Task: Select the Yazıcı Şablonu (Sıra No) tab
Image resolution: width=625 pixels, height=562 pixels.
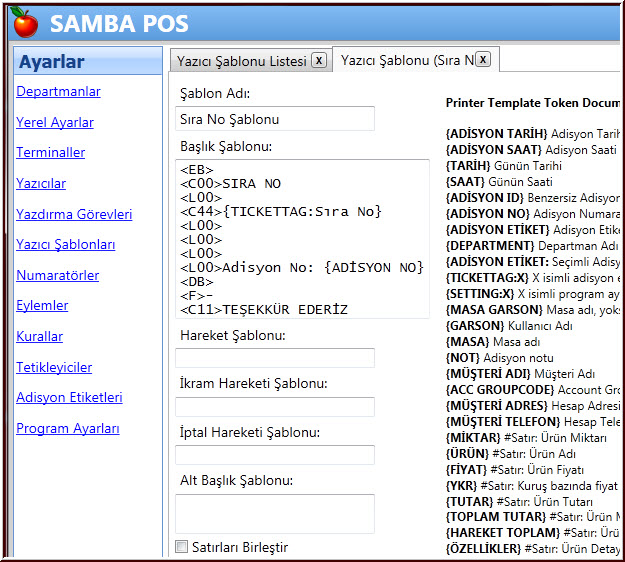Action: [x=406, y=60]
